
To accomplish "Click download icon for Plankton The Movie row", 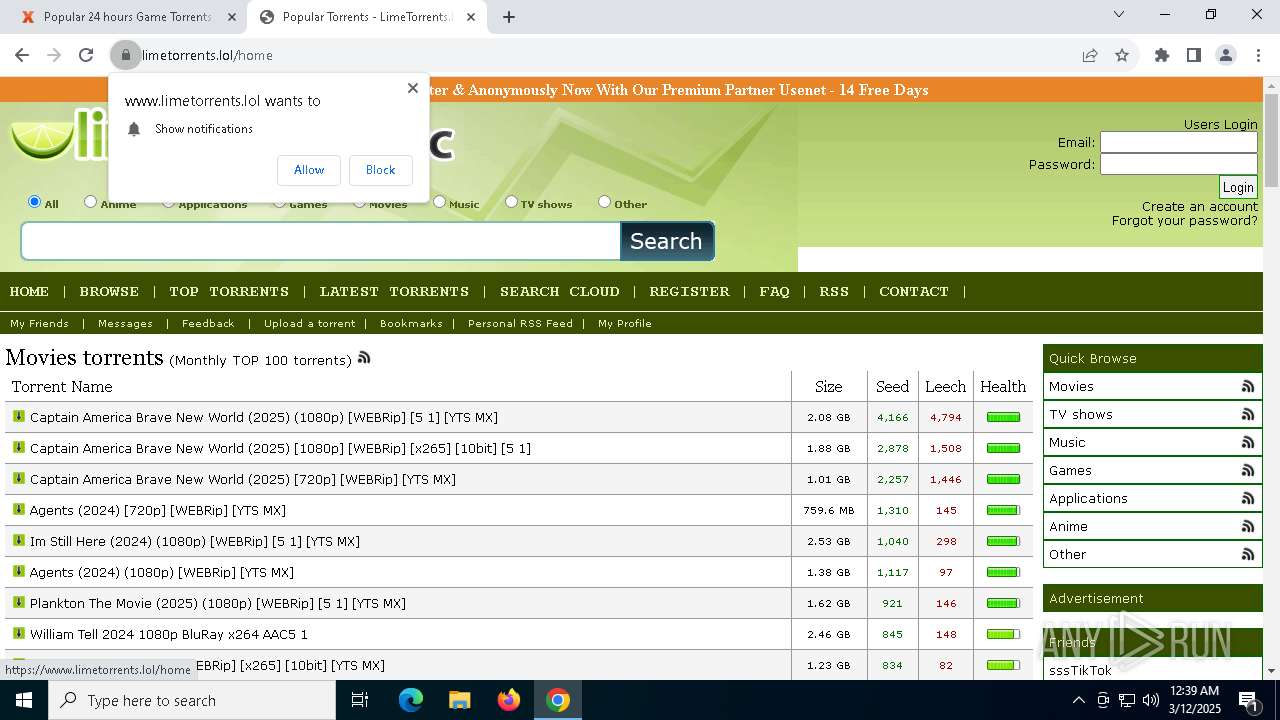I will click(x=18, y=602).
